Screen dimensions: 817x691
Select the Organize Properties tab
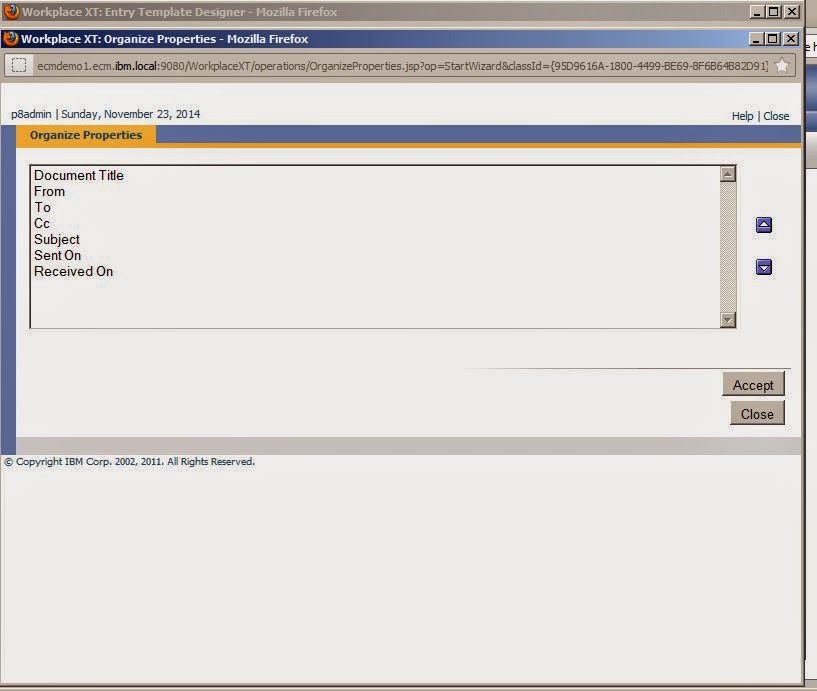[x=85, y=135]
